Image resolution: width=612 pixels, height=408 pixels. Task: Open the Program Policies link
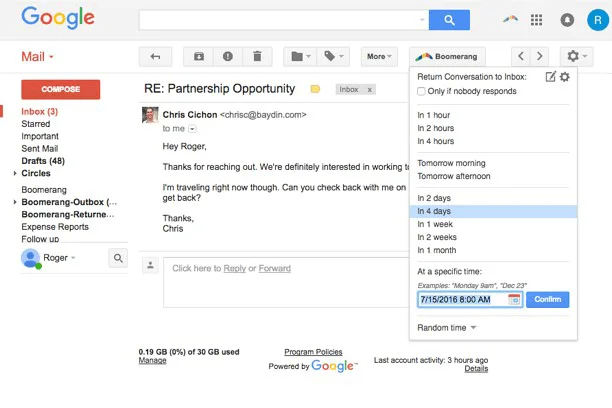pos(313,352)
